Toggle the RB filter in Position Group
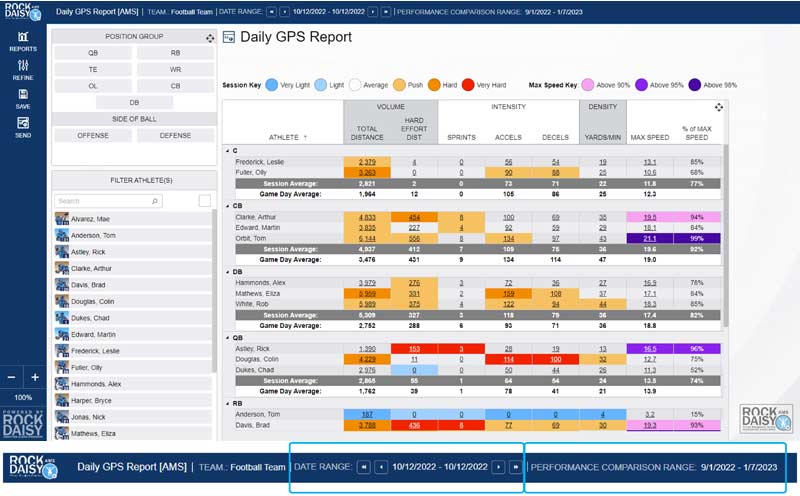The image size is (800, 496). click(x=176, y=53)
